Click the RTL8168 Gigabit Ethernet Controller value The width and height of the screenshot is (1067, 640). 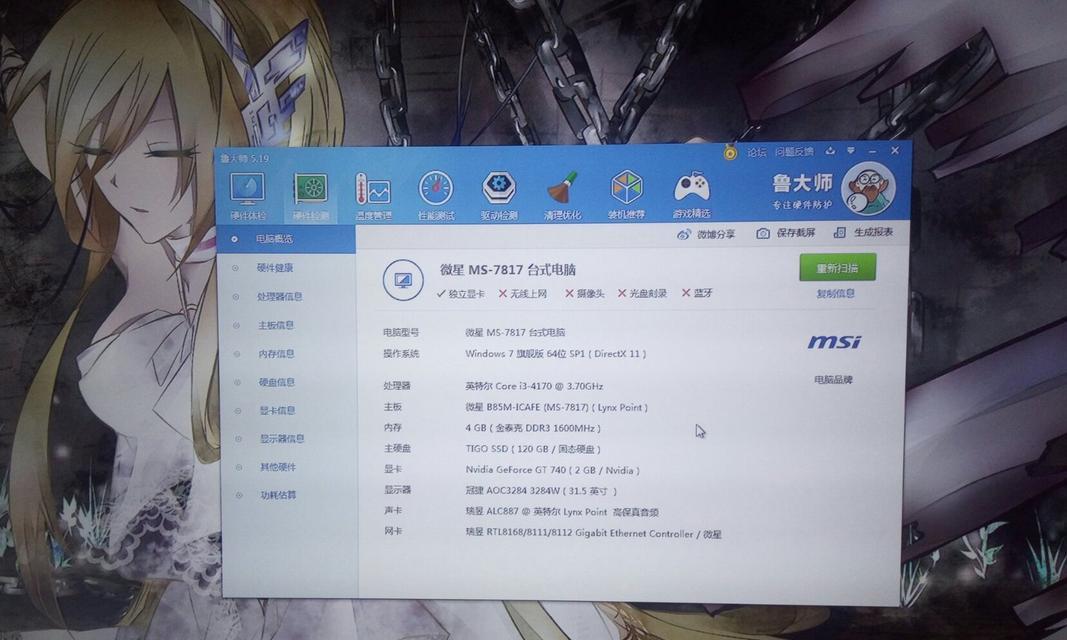coord(593,534)
